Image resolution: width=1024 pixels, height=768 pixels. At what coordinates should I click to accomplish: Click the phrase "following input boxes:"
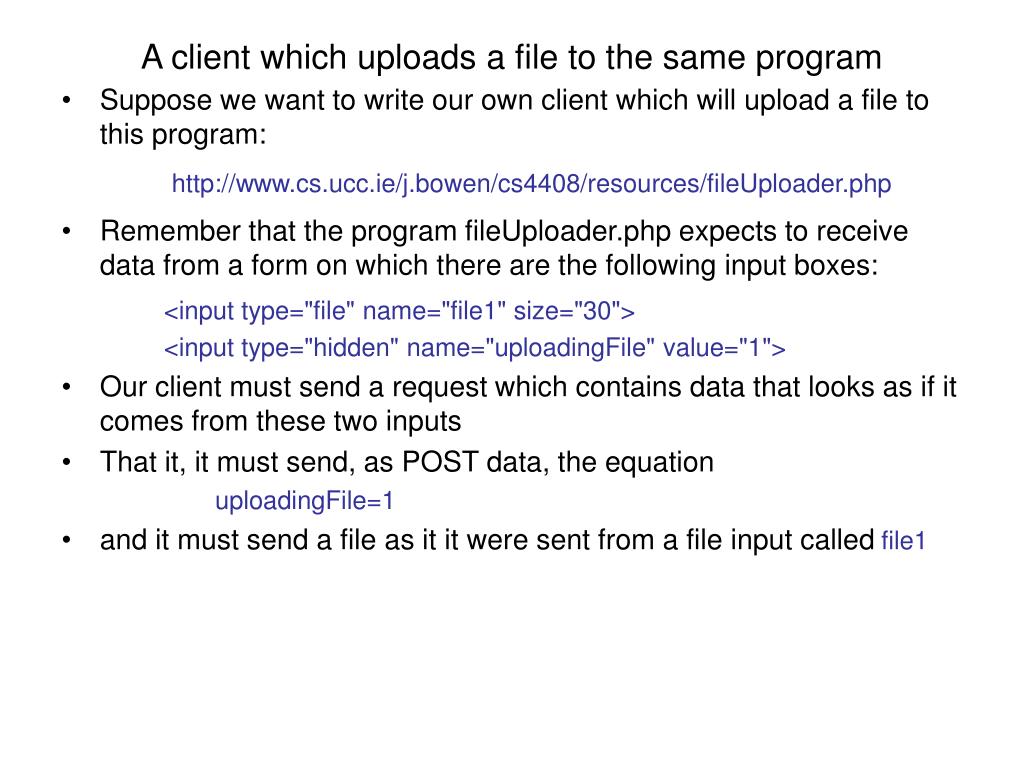pyautogui.click(x=742, y=266)
